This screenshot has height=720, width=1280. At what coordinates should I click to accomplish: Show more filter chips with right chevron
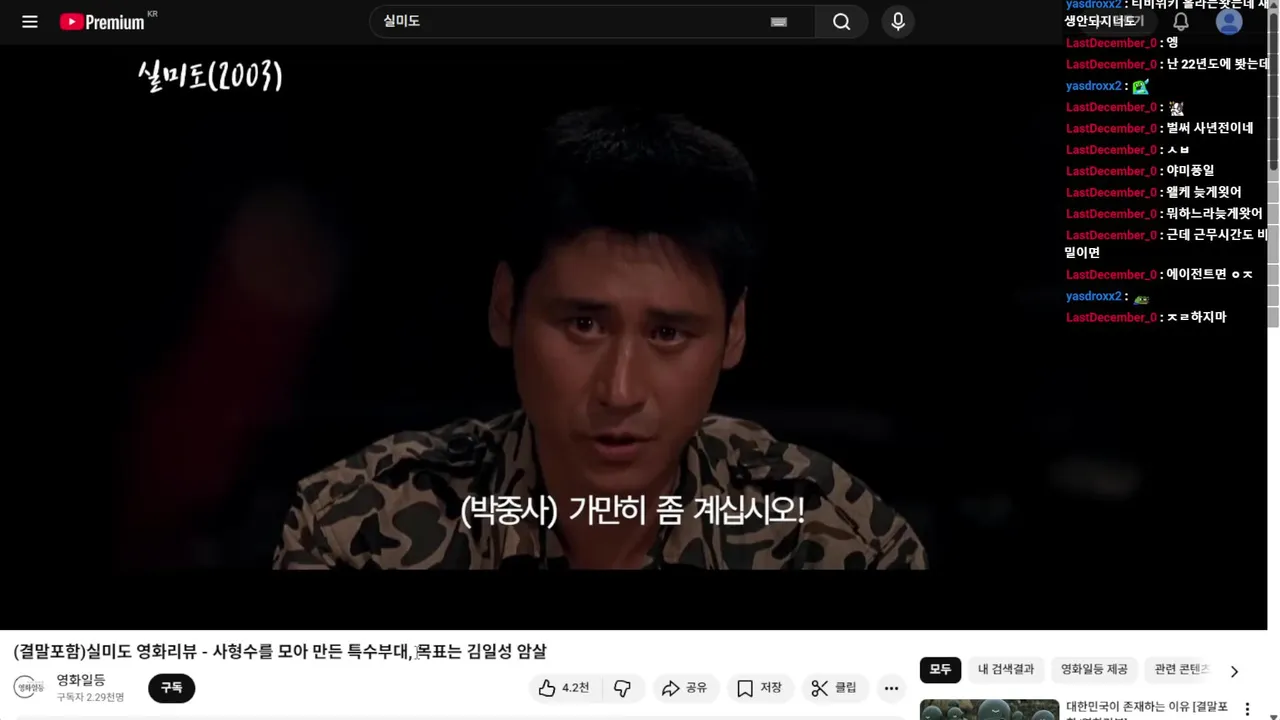click(1234, 671)
